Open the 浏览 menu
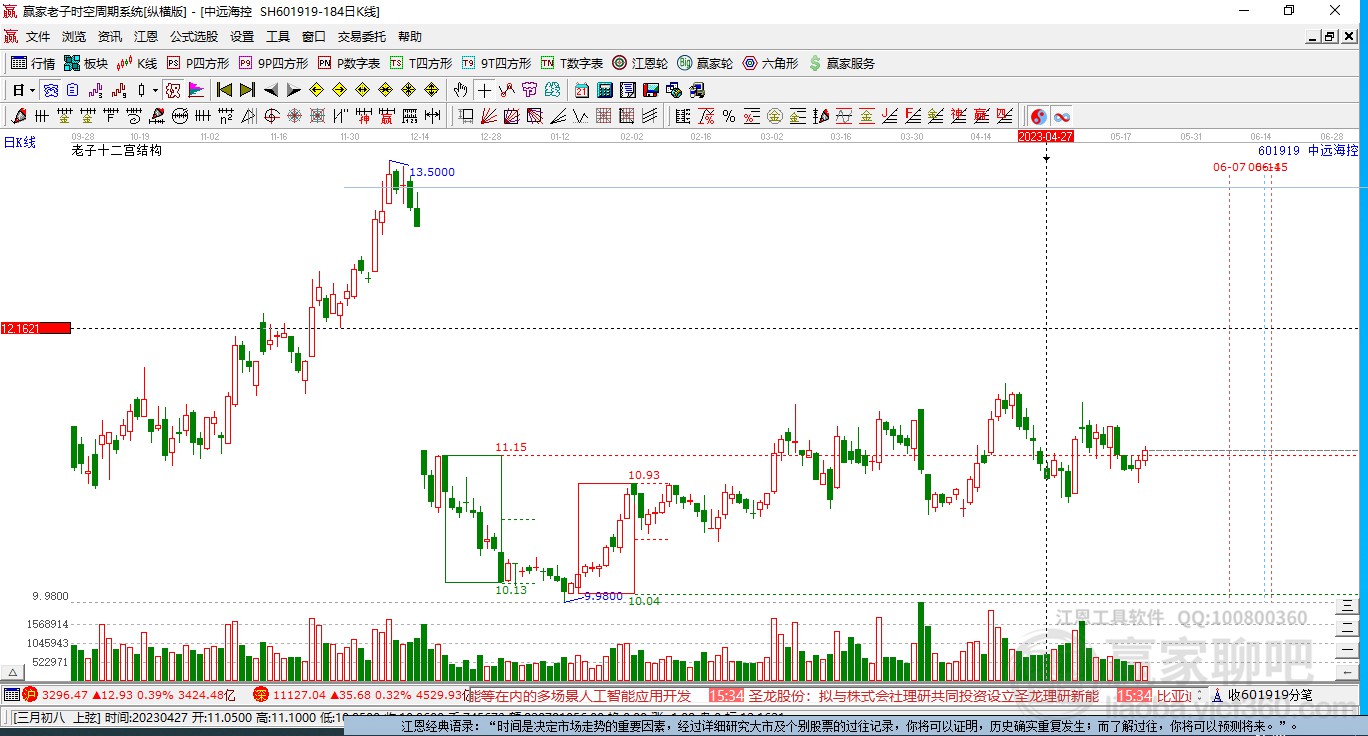This screenshot has width=1368, height=736. [x=74, y=36]
